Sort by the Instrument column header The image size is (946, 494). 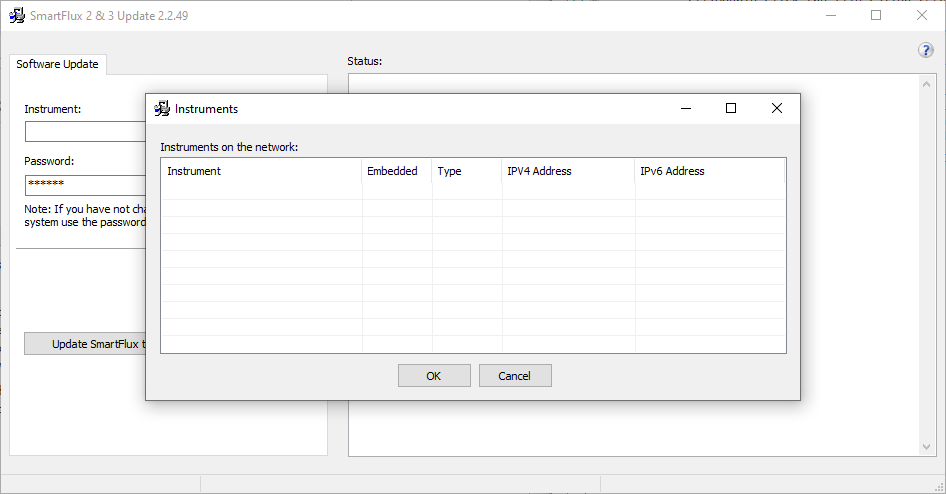click(x=261, y=171)
